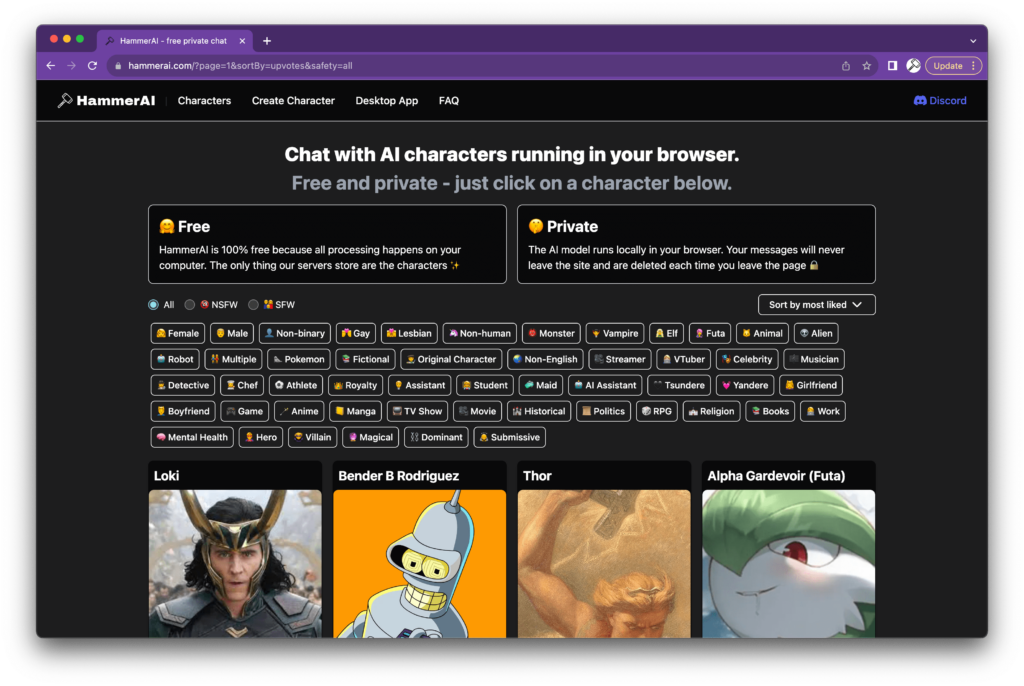Open the Bender B Rodriguez character card

click(419, 550)
